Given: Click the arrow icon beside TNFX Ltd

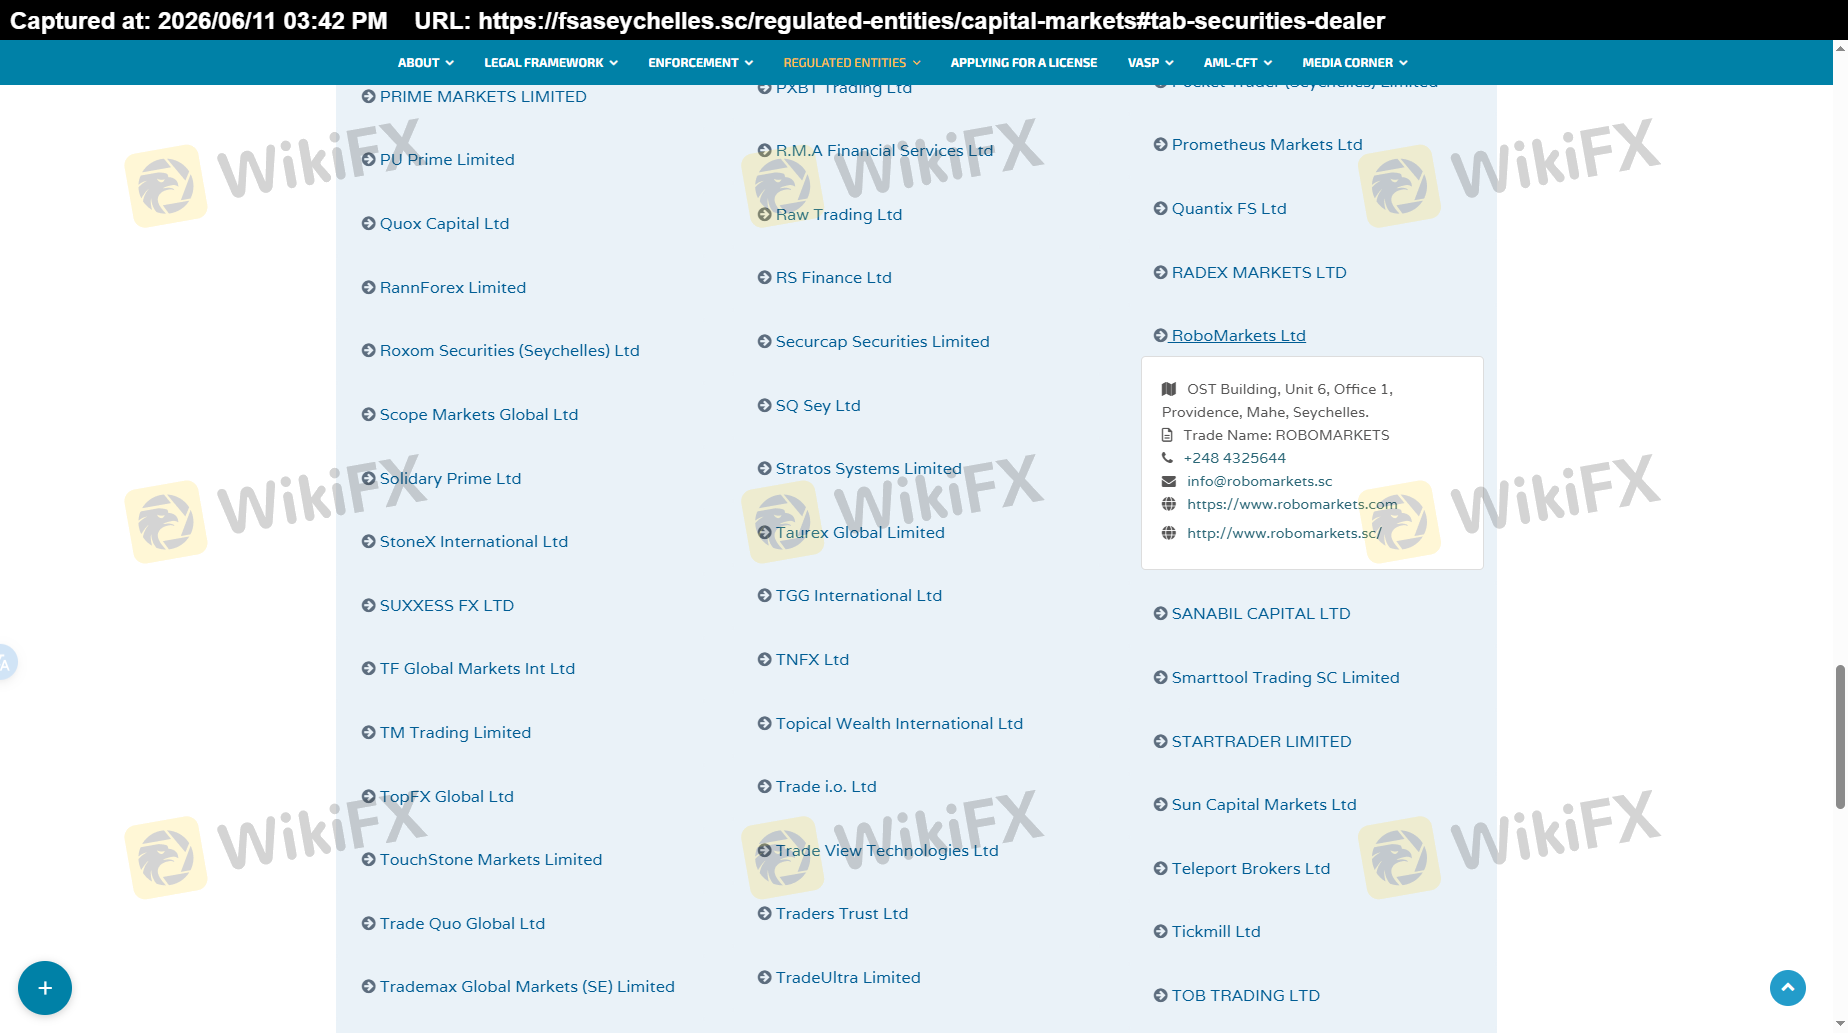Looking at the screenshot, I should tap(765, 660).
